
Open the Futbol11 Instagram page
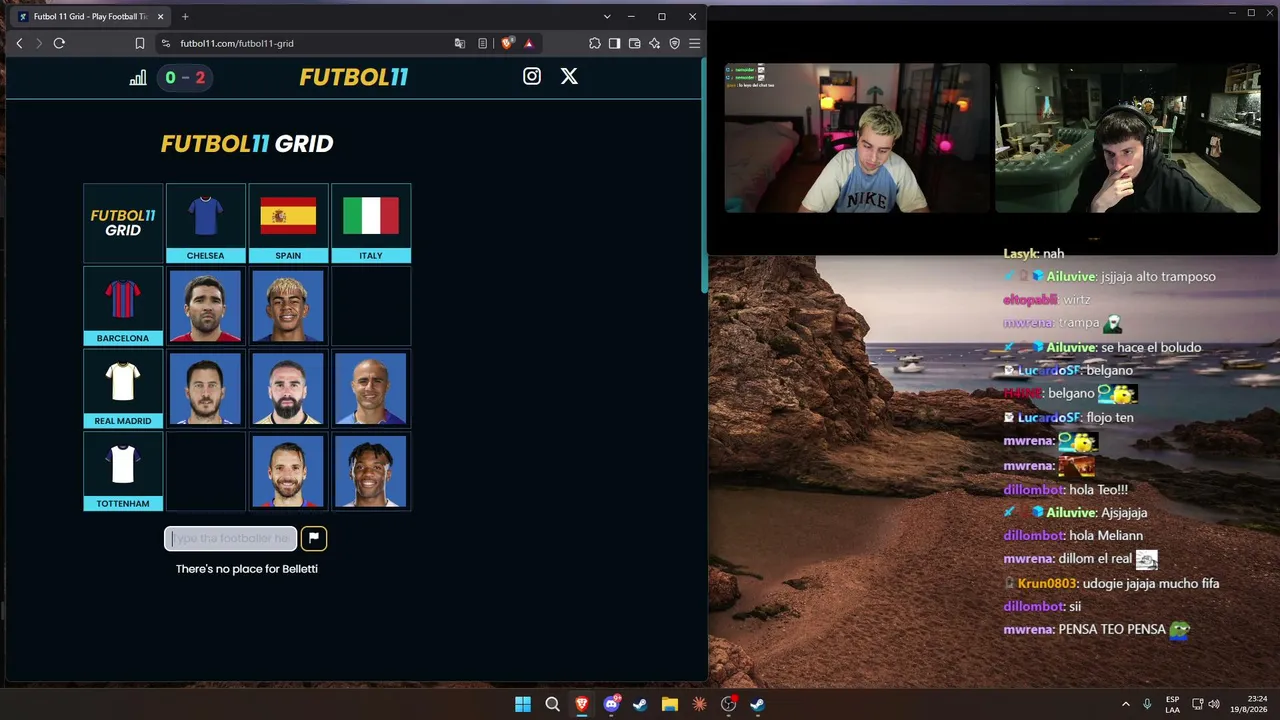(x=532, y=76)
